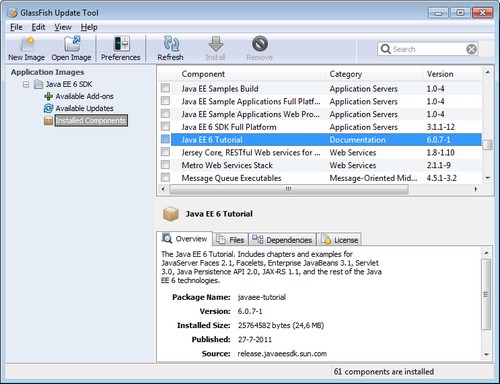Click the details pane scroll-up arrow
The image size is (500, 384).
coord(487,253)
